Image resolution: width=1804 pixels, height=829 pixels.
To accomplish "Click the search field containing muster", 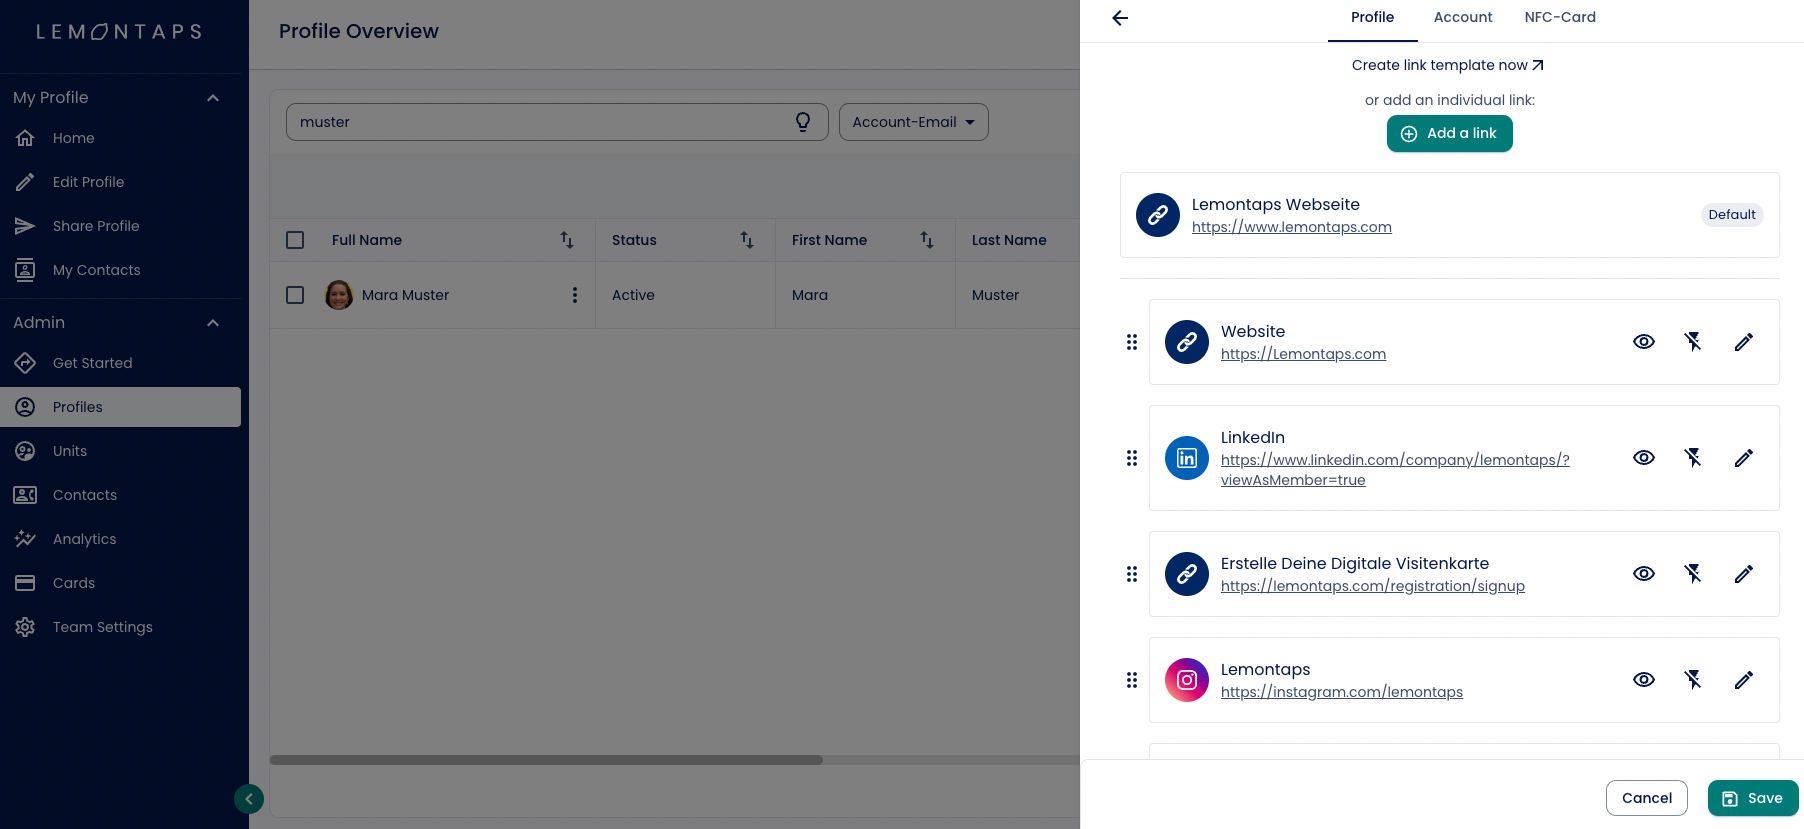I will point(557,122).
